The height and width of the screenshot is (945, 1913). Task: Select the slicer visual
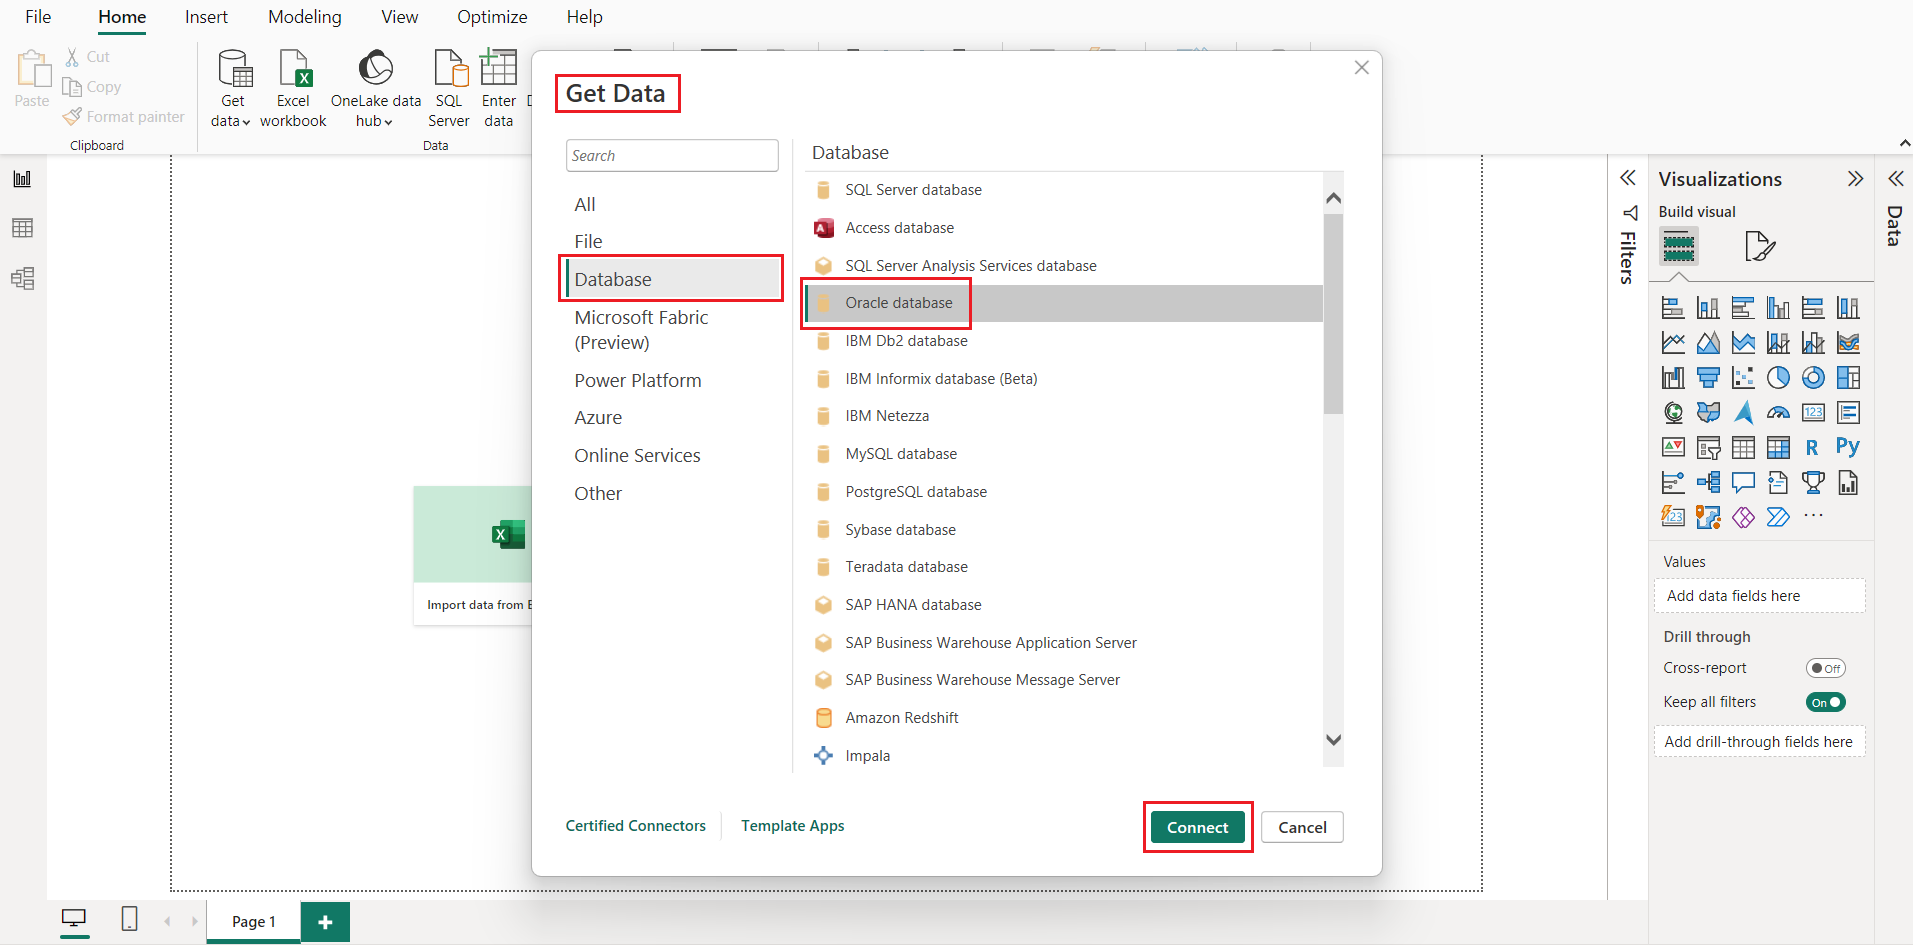pyautogui.click(x=1708, y=447)
